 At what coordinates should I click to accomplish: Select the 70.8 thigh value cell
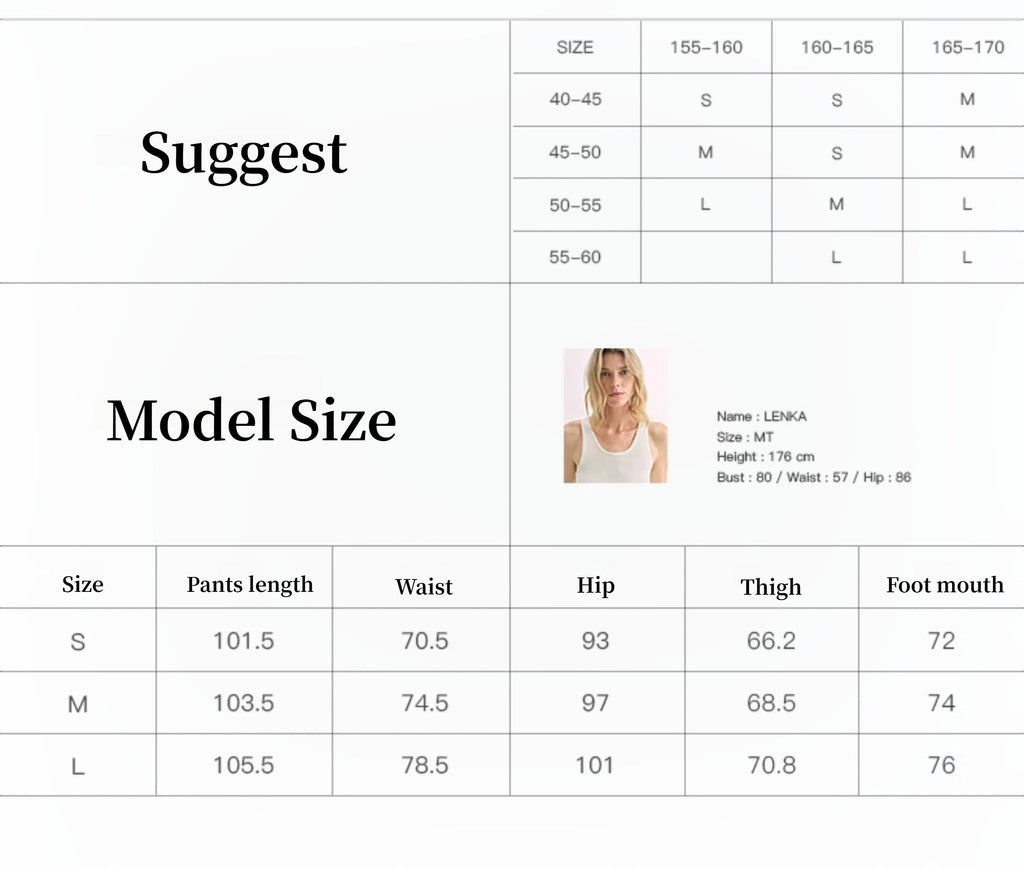pos(771,765)
